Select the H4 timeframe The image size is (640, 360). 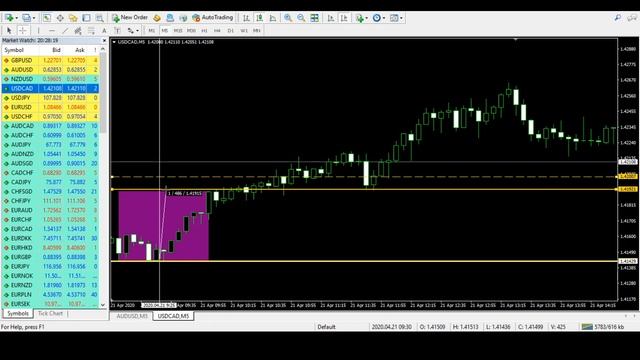[217, 31]
